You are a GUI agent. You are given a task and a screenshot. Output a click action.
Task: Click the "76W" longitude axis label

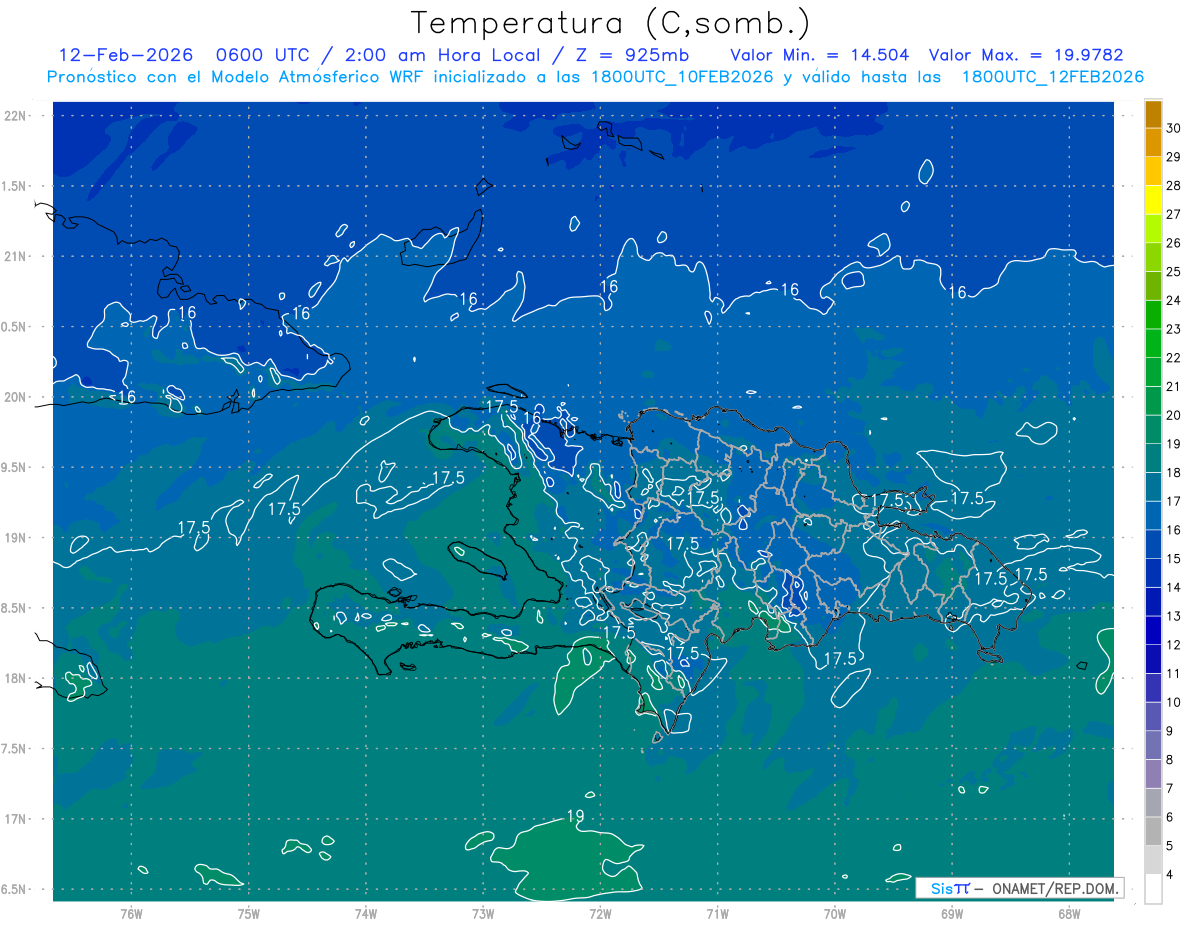point(131,914)
